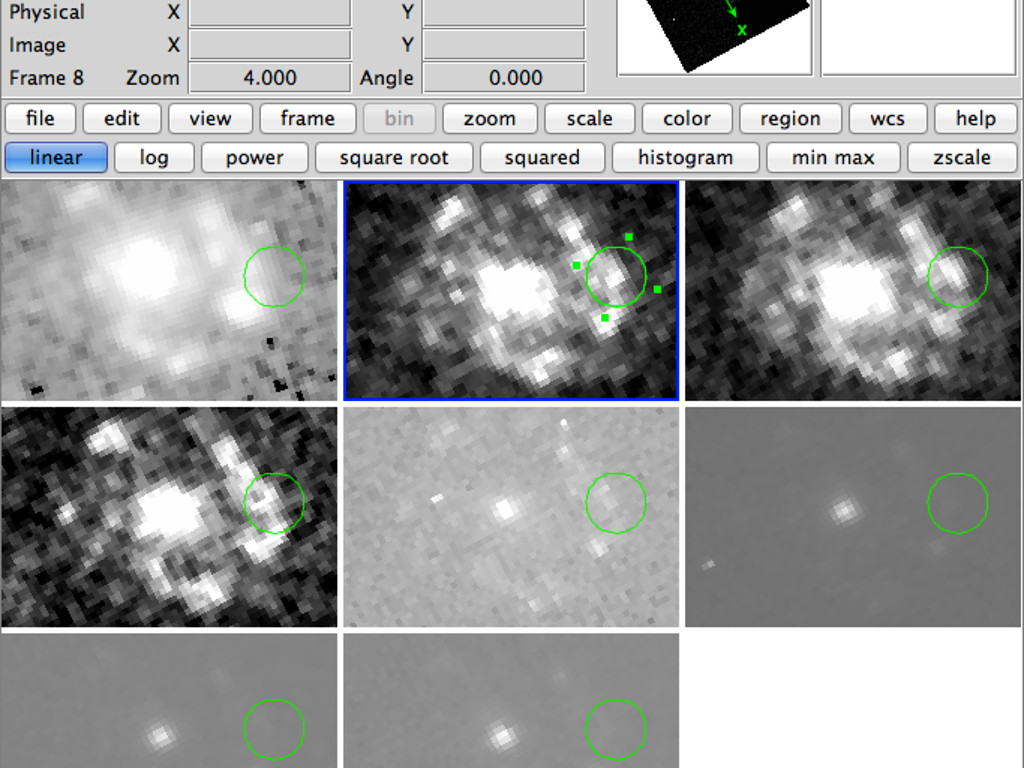Viewport: 1024px width, 768px height.
Task: Click the Physical Y coordinate field
Action: pos(504,12)
